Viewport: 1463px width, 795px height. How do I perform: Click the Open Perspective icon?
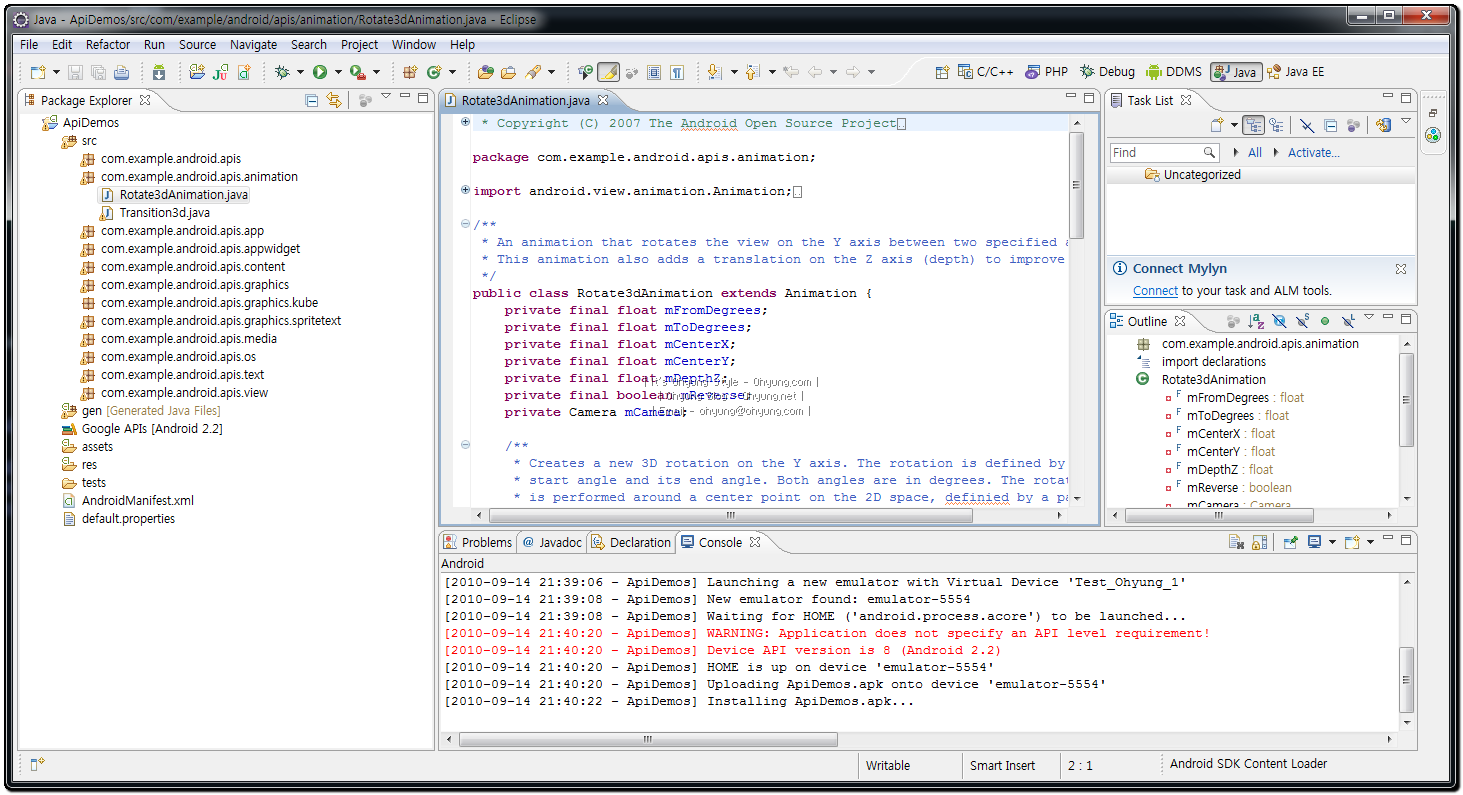(942, 72)
